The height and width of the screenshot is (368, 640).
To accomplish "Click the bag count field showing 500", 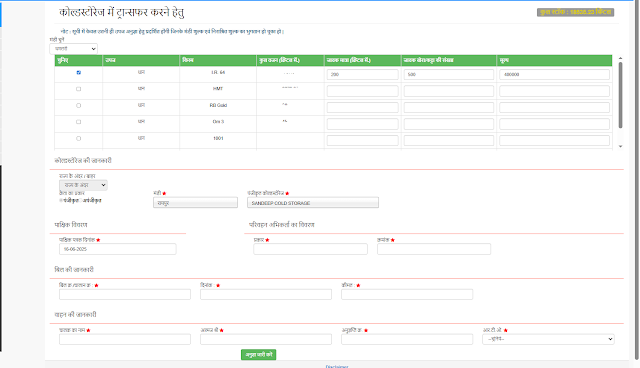I will 449,74.
